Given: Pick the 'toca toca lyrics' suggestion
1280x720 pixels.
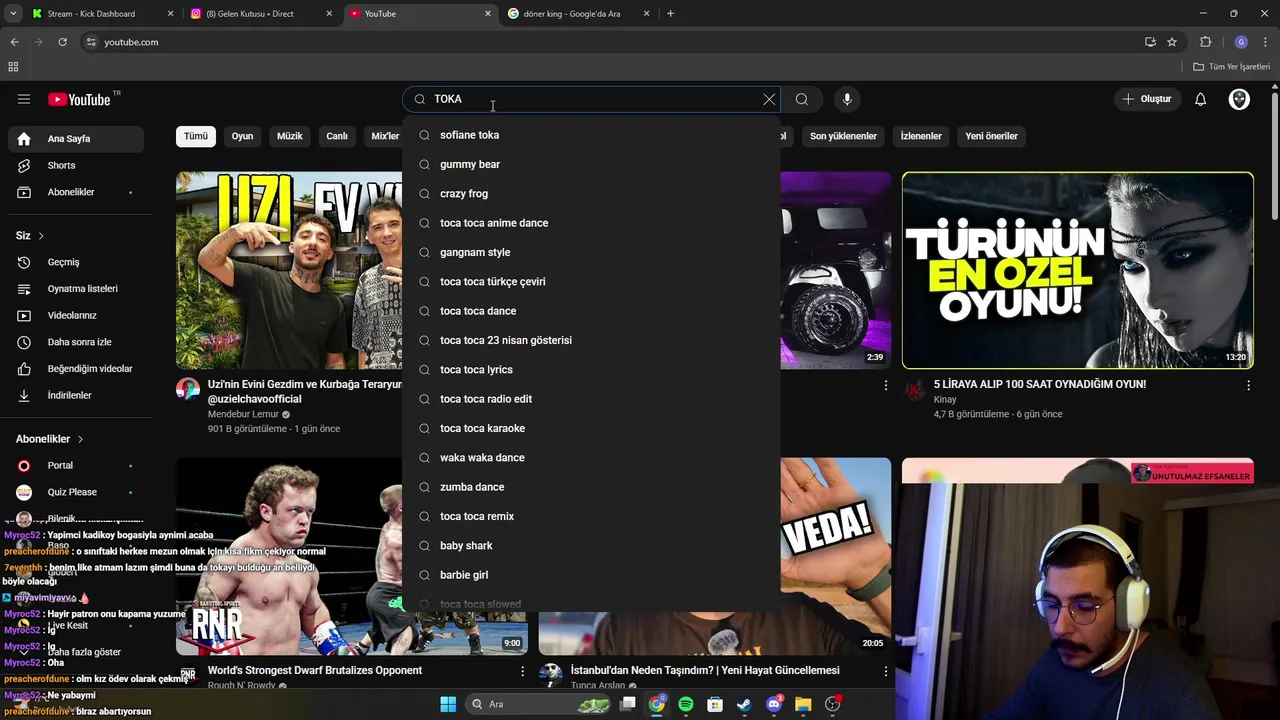Looking at the screenshot, I should 591,369.
